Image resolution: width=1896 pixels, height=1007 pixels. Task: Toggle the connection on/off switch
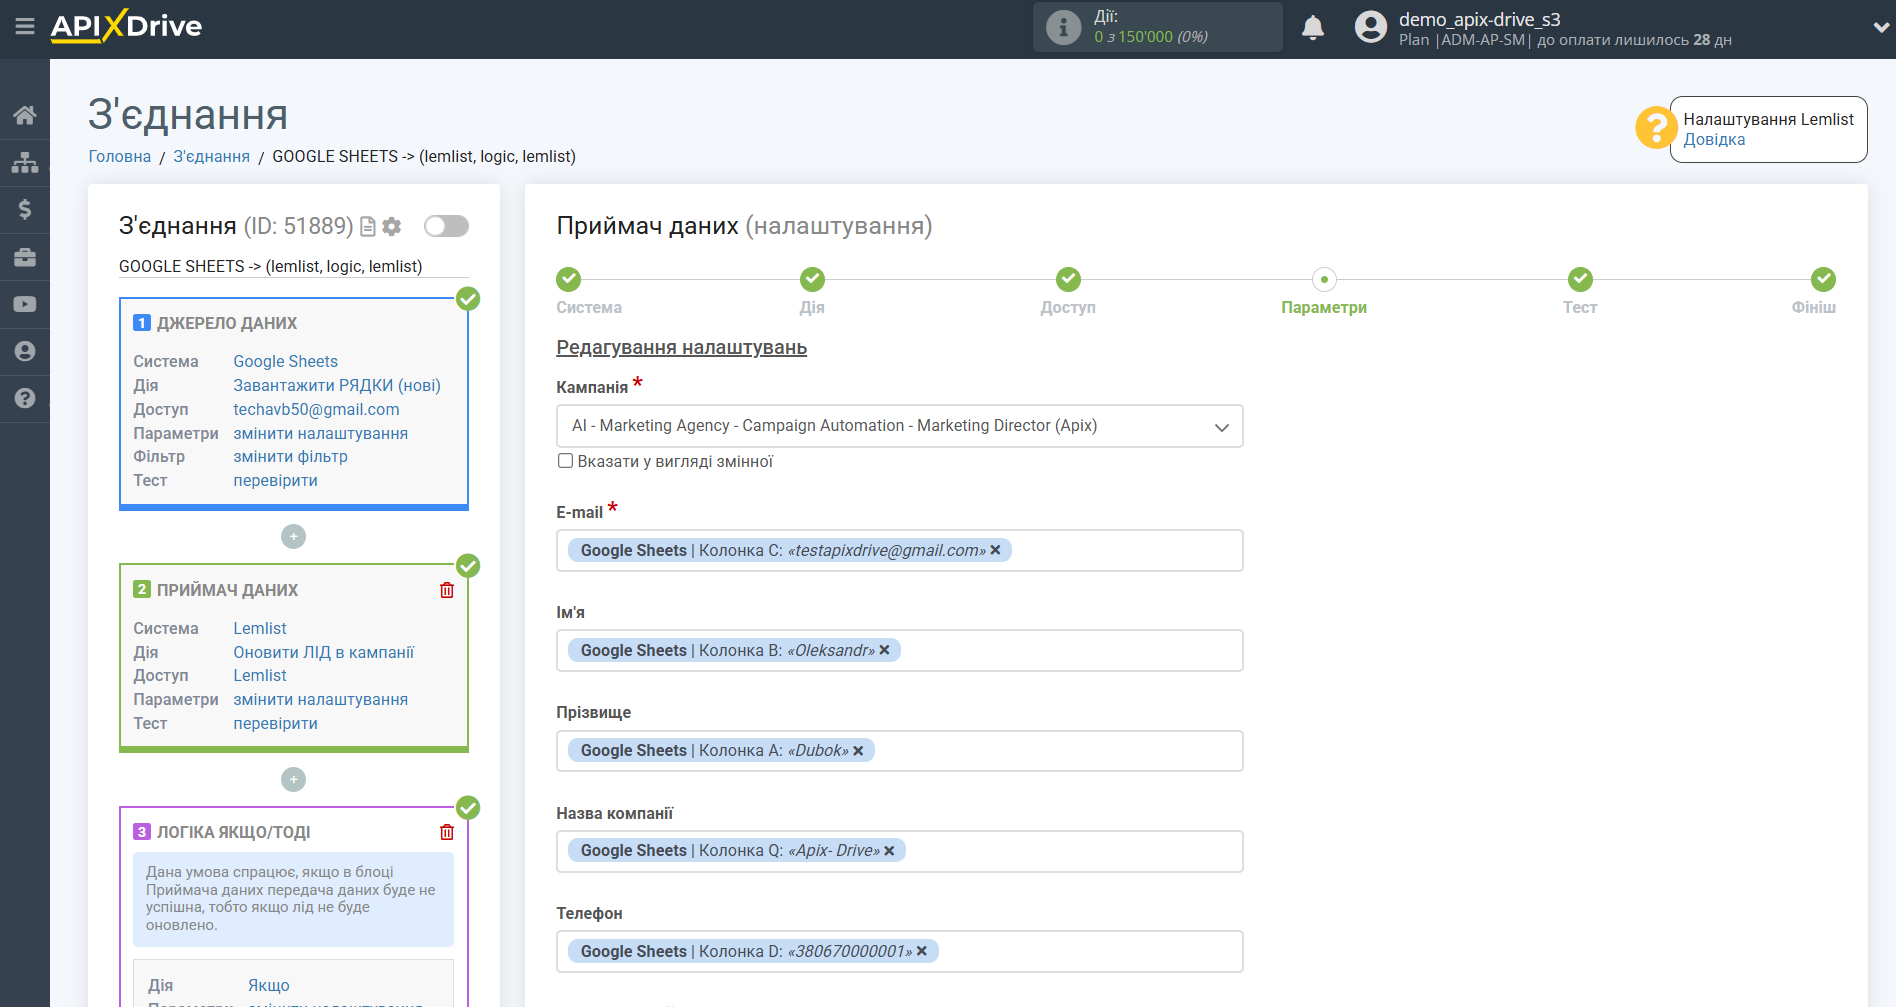[x=446, y=226]
